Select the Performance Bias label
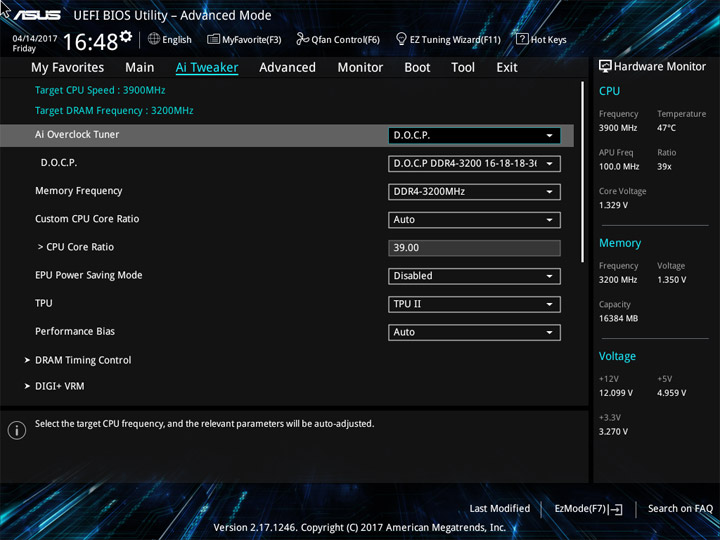This screenshot has width=720, height=540. tap(75, 332)
